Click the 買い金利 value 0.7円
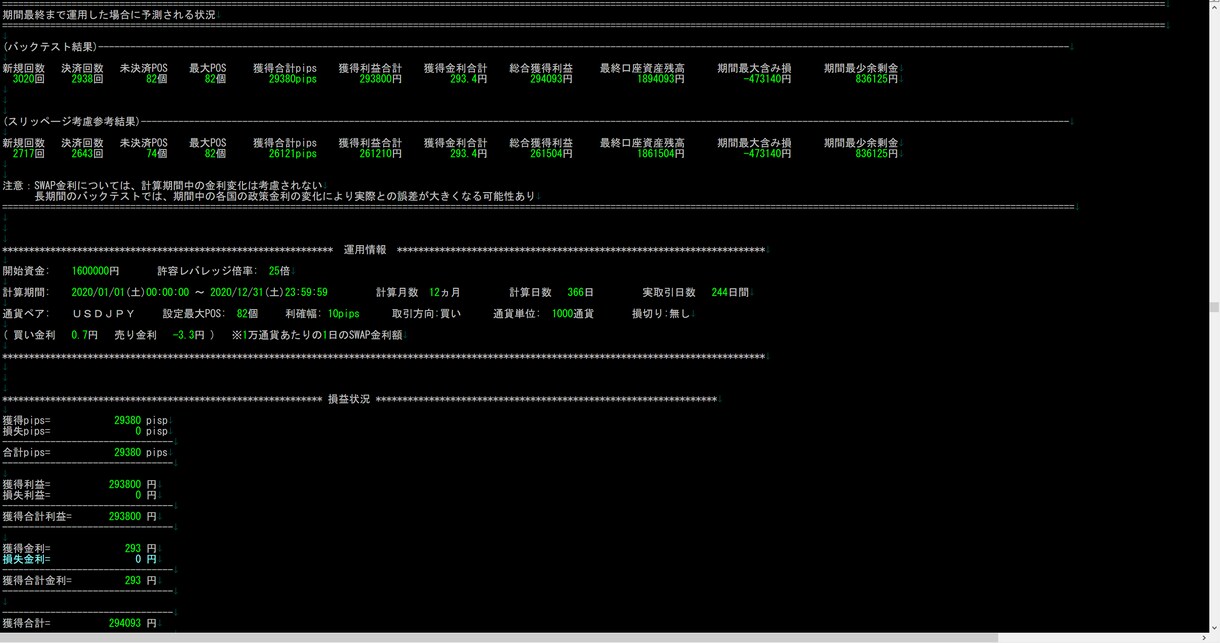 [x=84, y=335]
